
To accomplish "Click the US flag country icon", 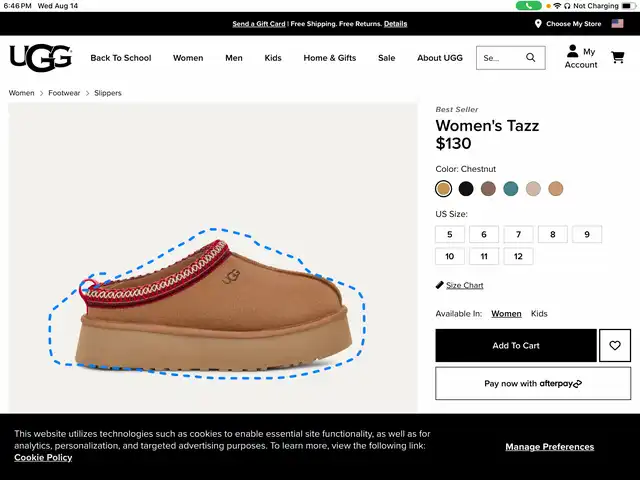I will point(617,24).
